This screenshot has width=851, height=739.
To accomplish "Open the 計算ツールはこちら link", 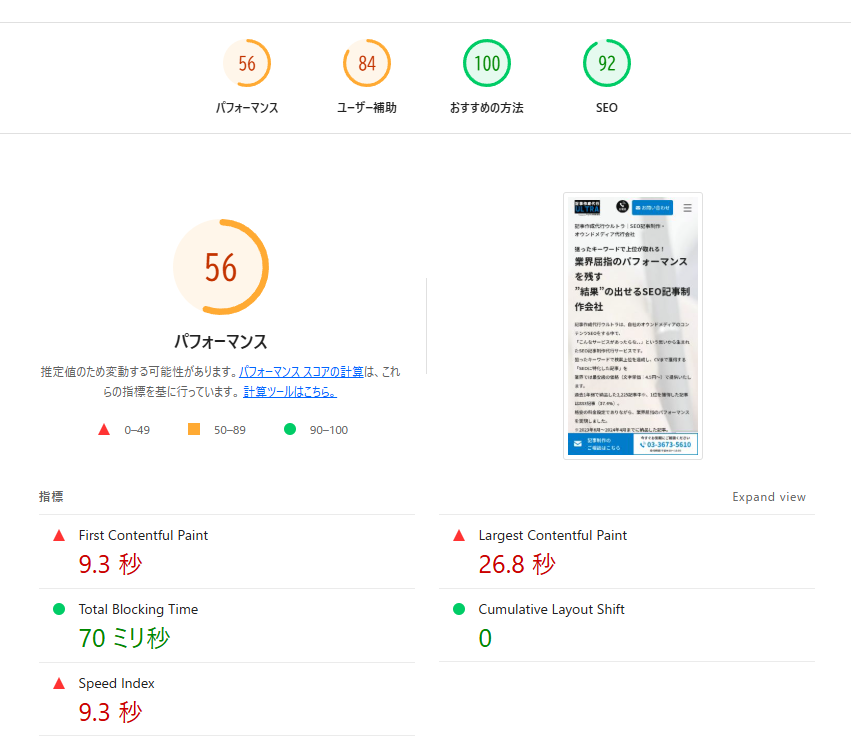I will pyautogui.click(x=290, y=392).
